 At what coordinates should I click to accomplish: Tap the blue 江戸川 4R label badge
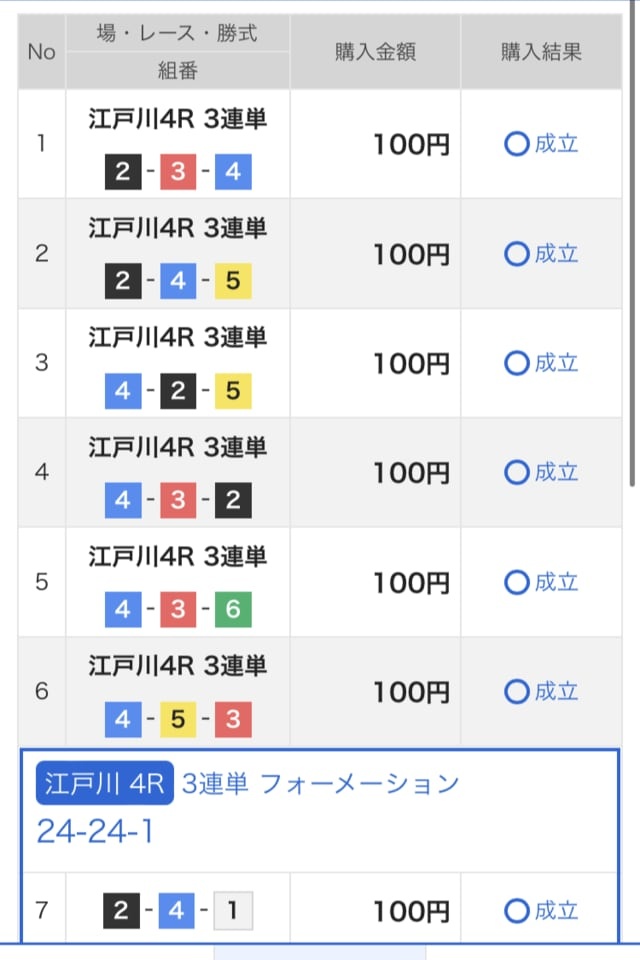pos(105,784)
